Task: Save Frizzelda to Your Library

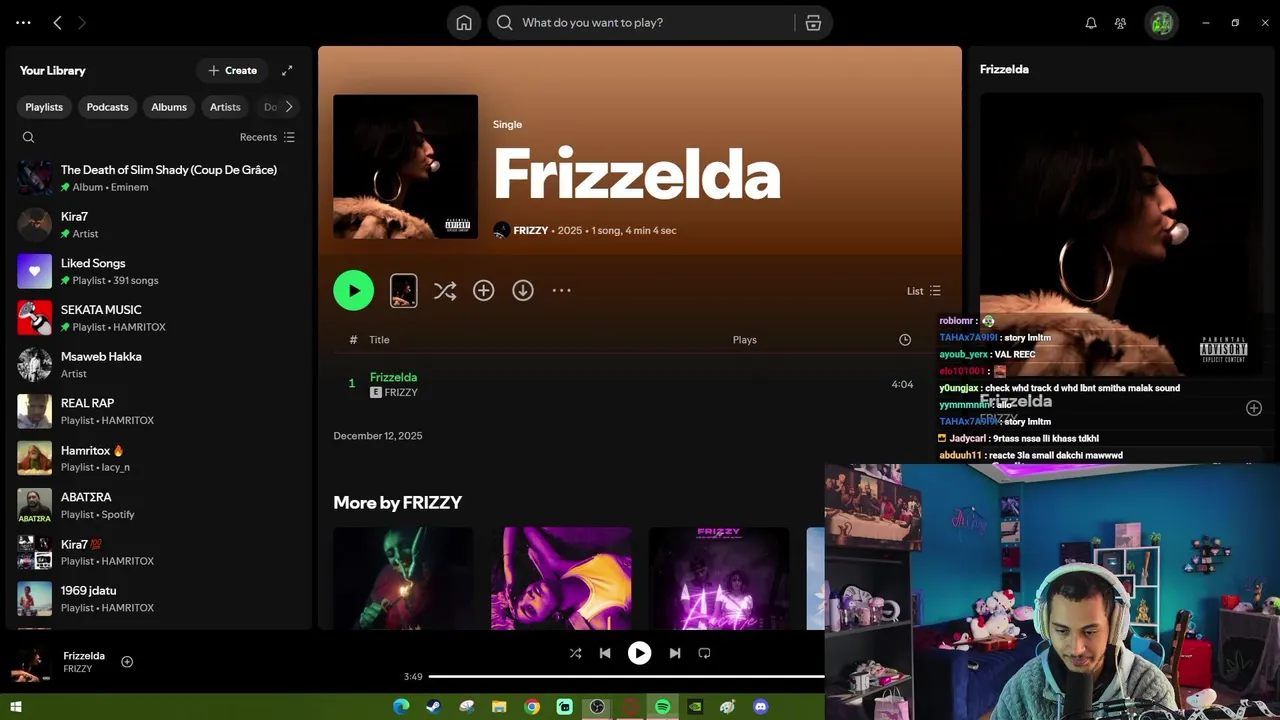Action: 484,291
